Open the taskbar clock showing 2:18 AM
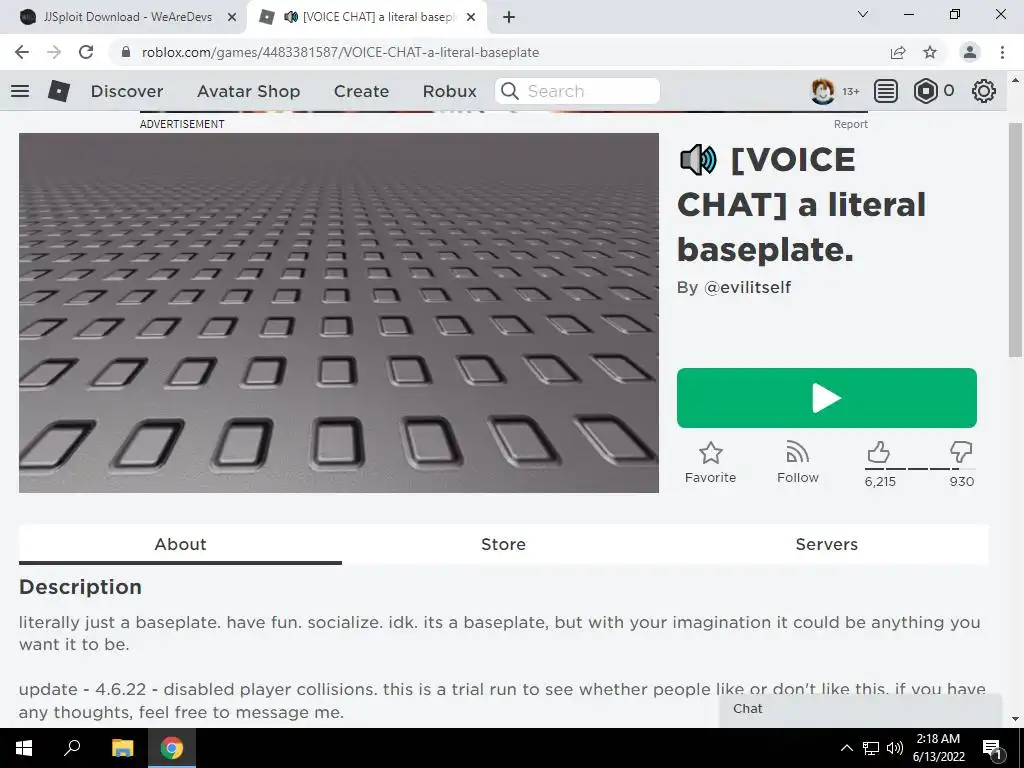Image resolution: width=1024 pixels, height=768 pixels. tap(938, 748)
